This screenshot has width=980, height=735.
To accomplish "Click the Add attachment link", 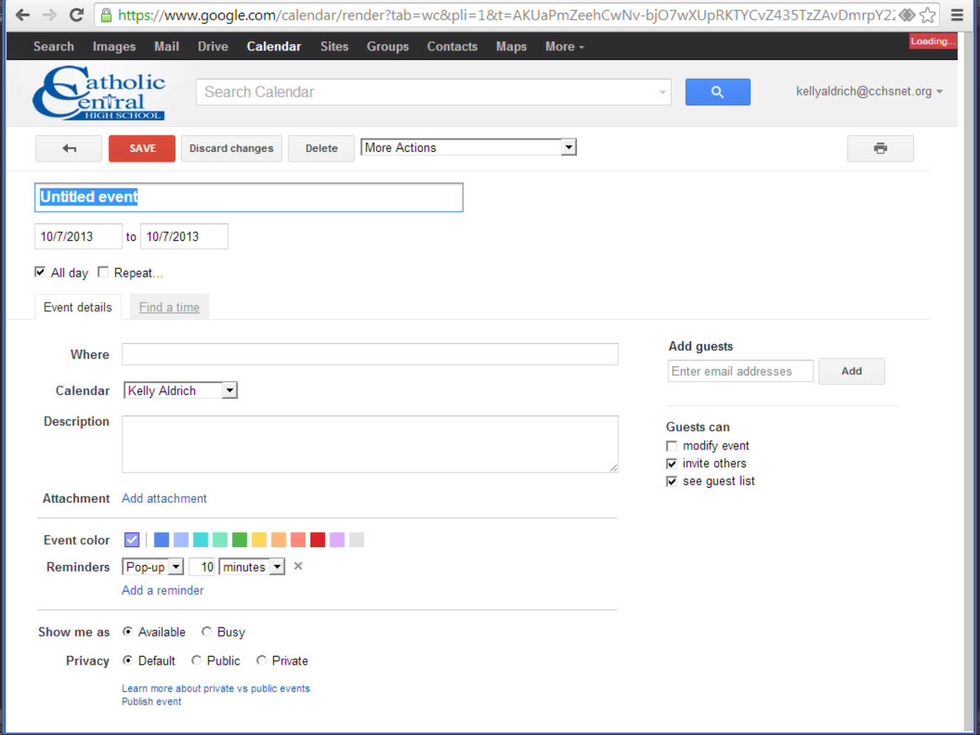I will pyautogui.click(x=164, y=498).
